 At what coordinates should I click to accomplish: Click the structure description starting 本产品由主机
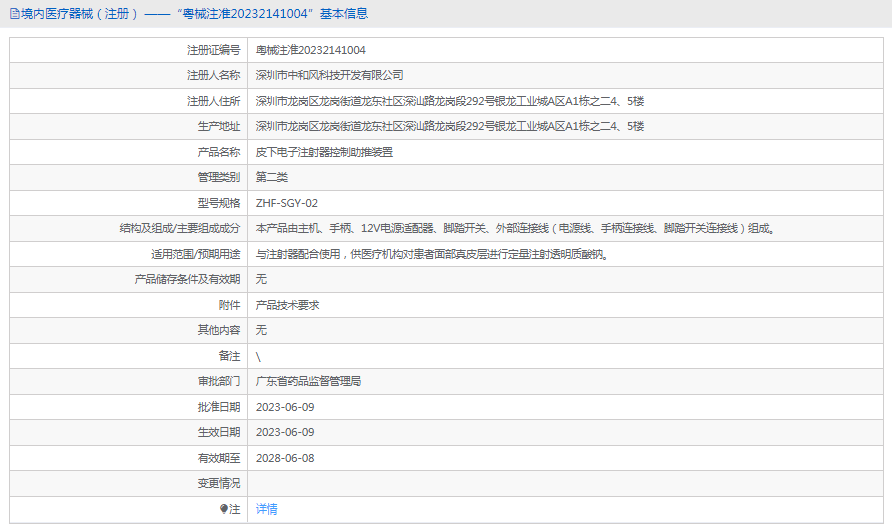point(515,228)
